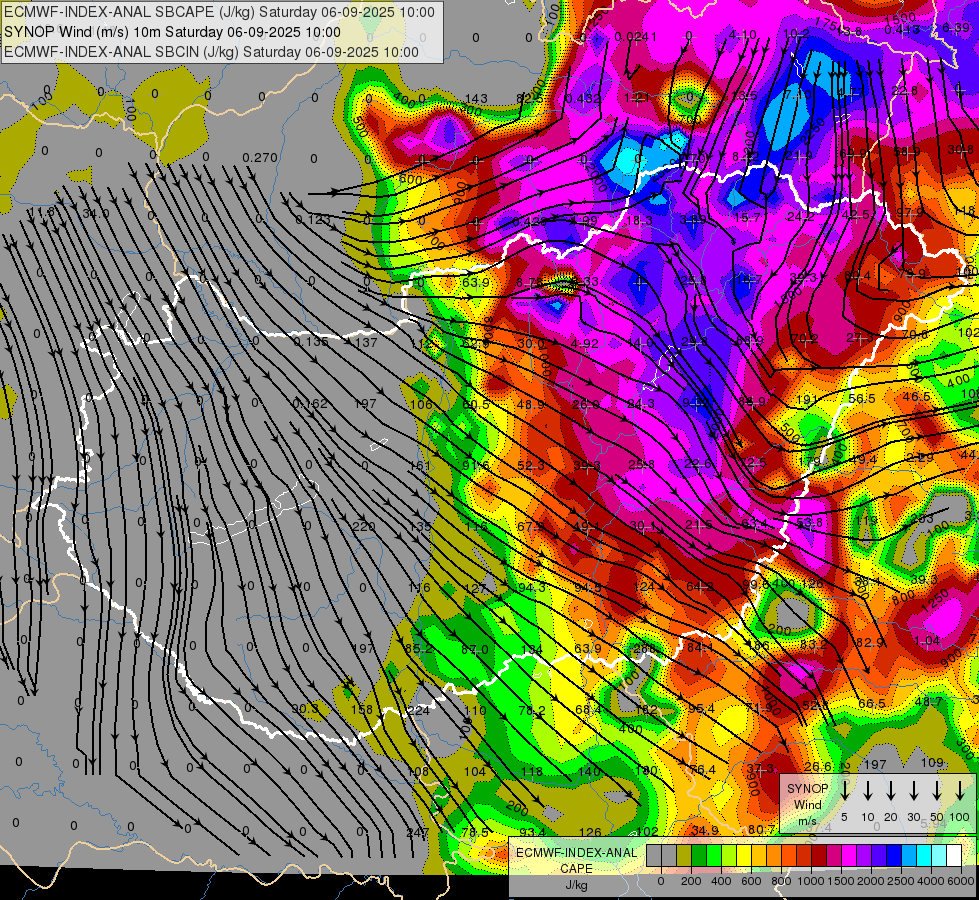This screenshot has width=979, height=900.
Task: Click the '95.4' value on the map
Action: [x=701, y=708]
